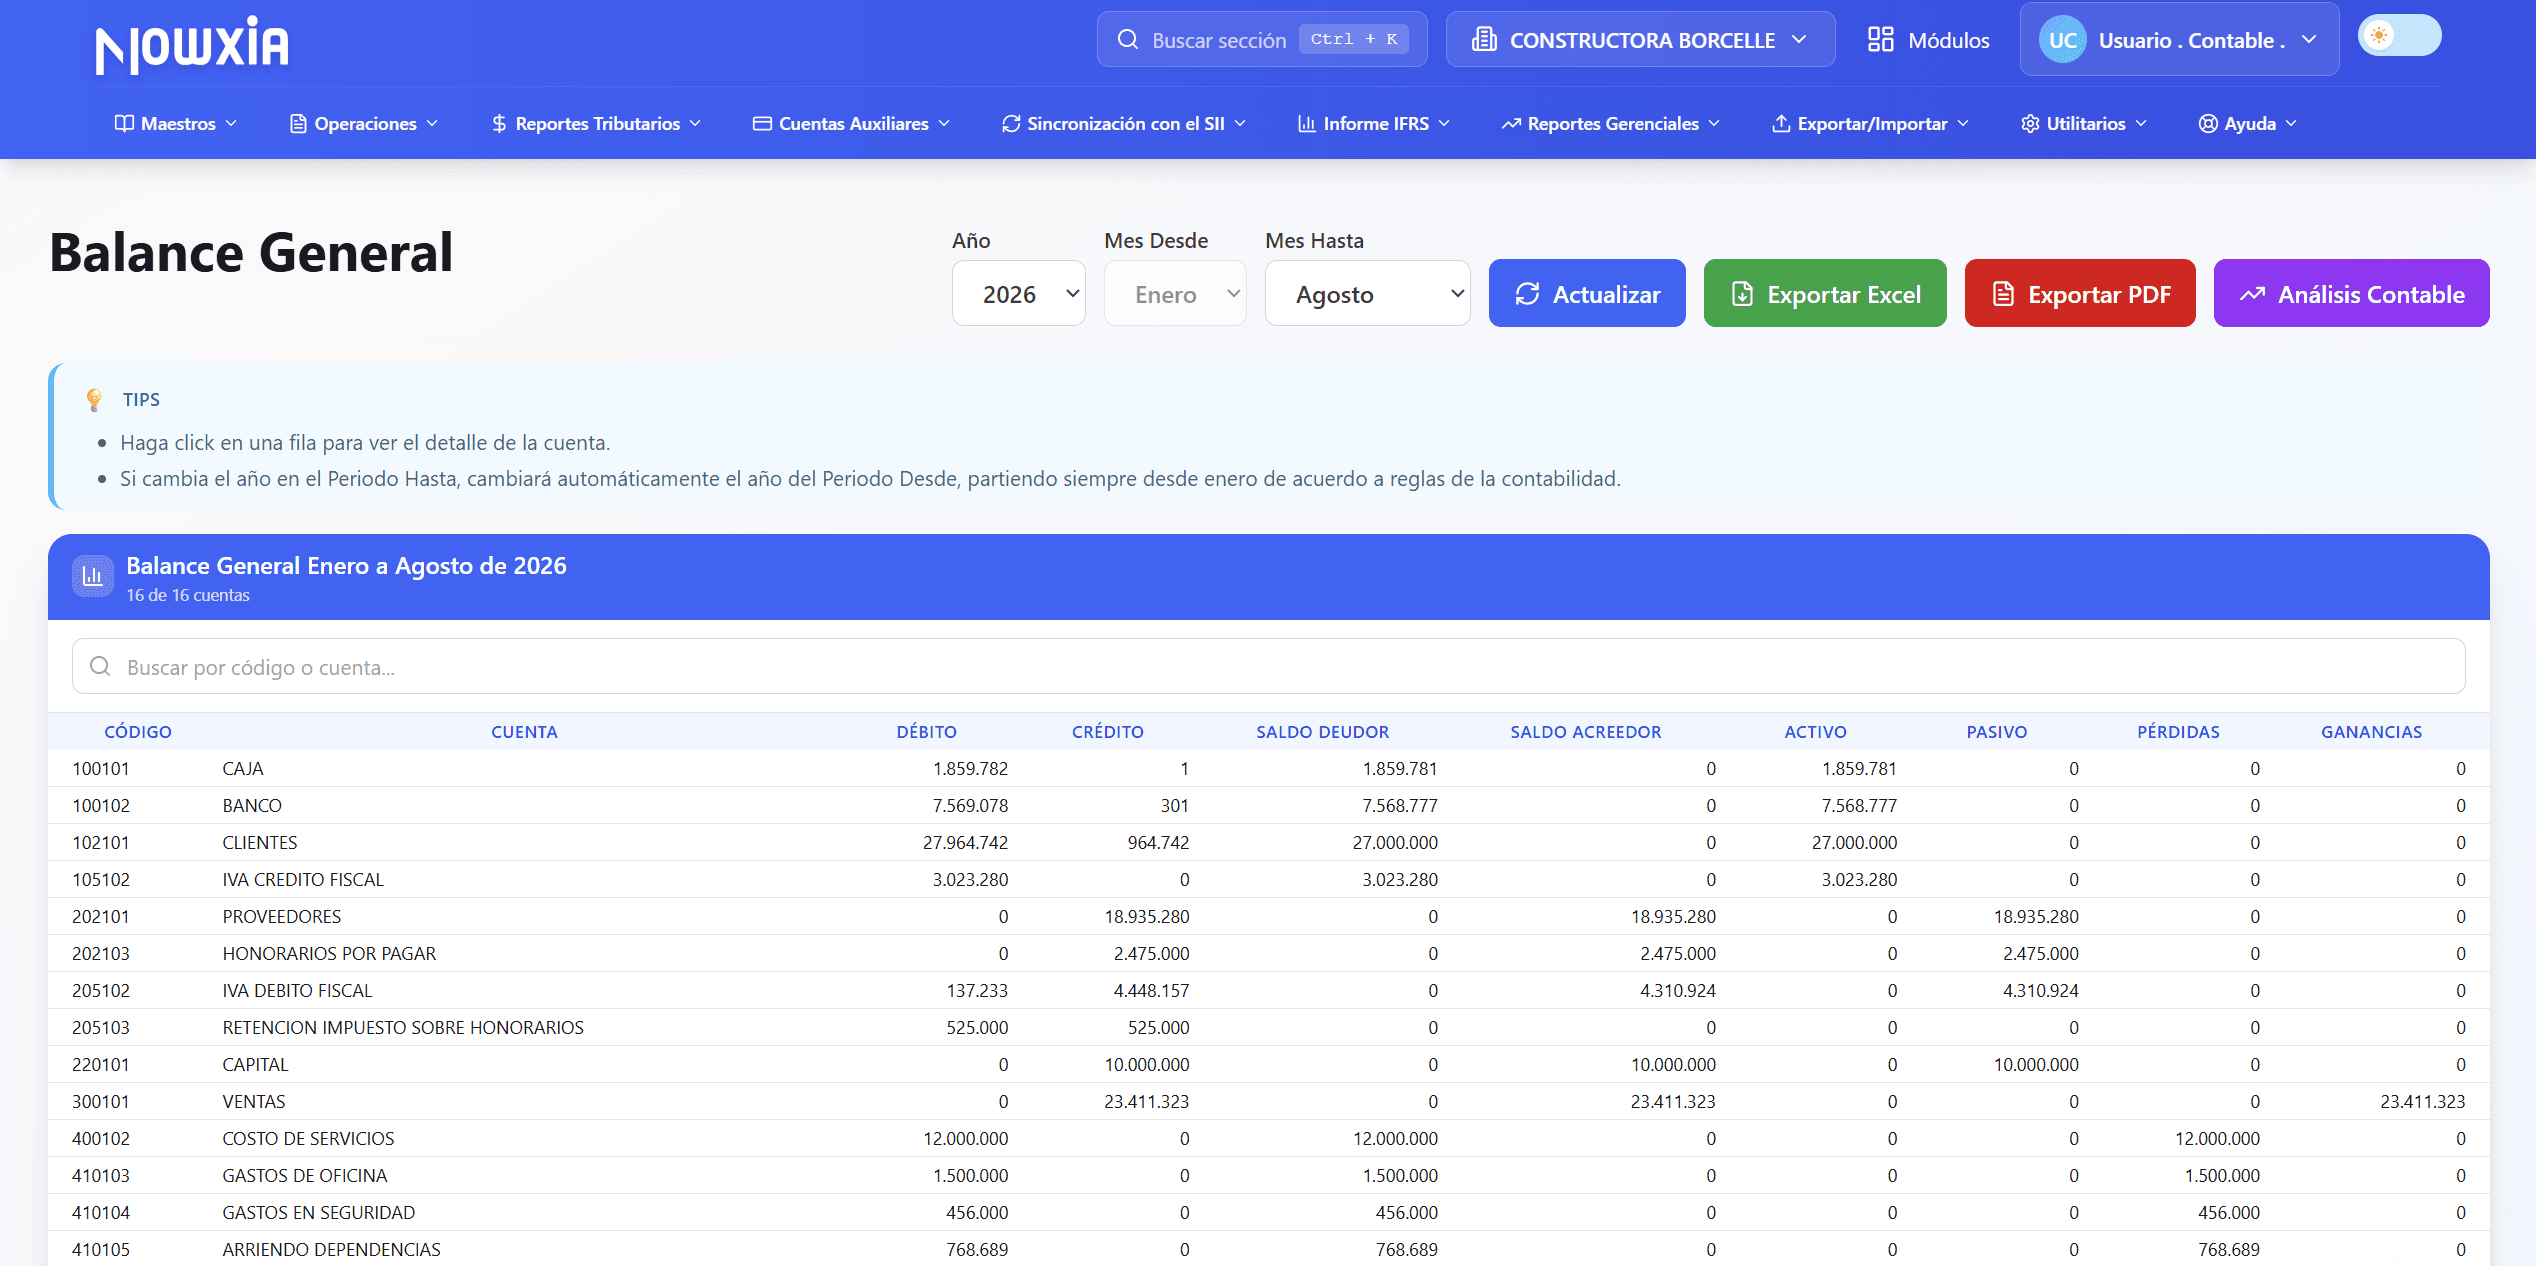Click the document icon in Exportar PDF
This screenshot has width=2536, height=1266.
click(2003, 293)
